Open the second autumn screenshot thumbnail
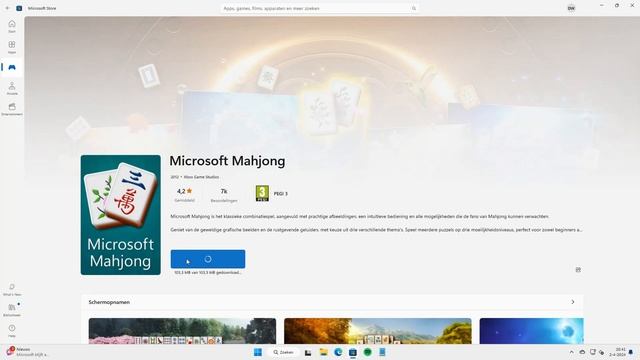 point(378,331)
